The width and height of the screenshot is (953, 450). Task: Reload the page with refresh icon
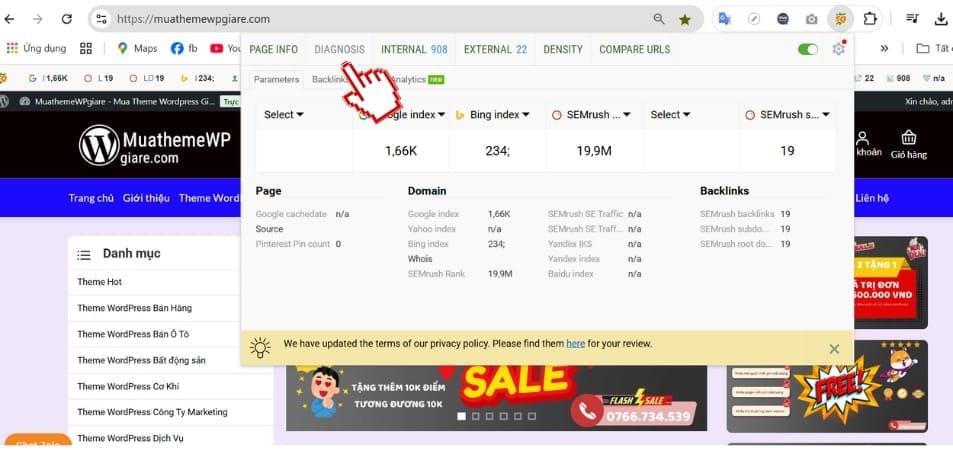pyautogui.click(x=67, y=19)
